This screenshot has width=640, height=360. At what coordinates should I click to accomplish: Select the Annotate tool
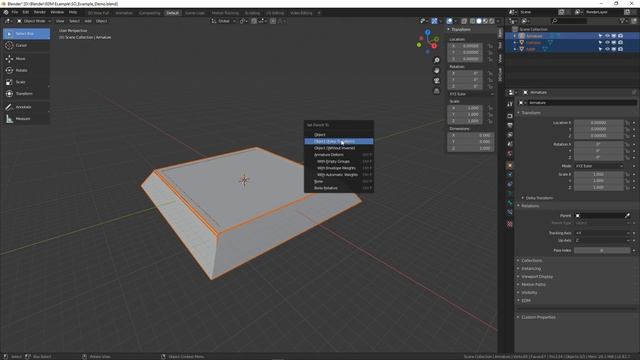tap(27, 107)
